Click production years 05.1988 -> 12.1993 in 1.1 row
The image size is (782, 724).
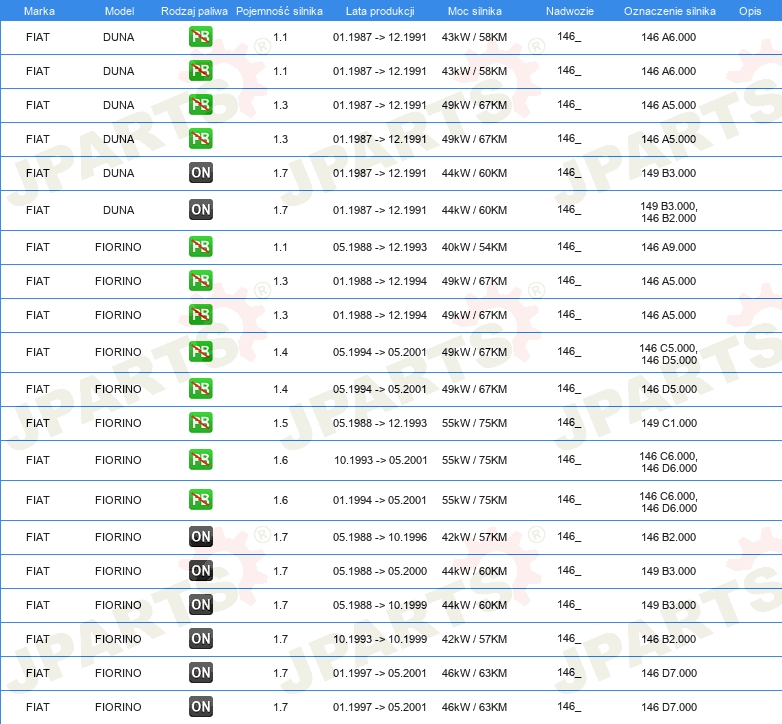[x=380, y=247]
